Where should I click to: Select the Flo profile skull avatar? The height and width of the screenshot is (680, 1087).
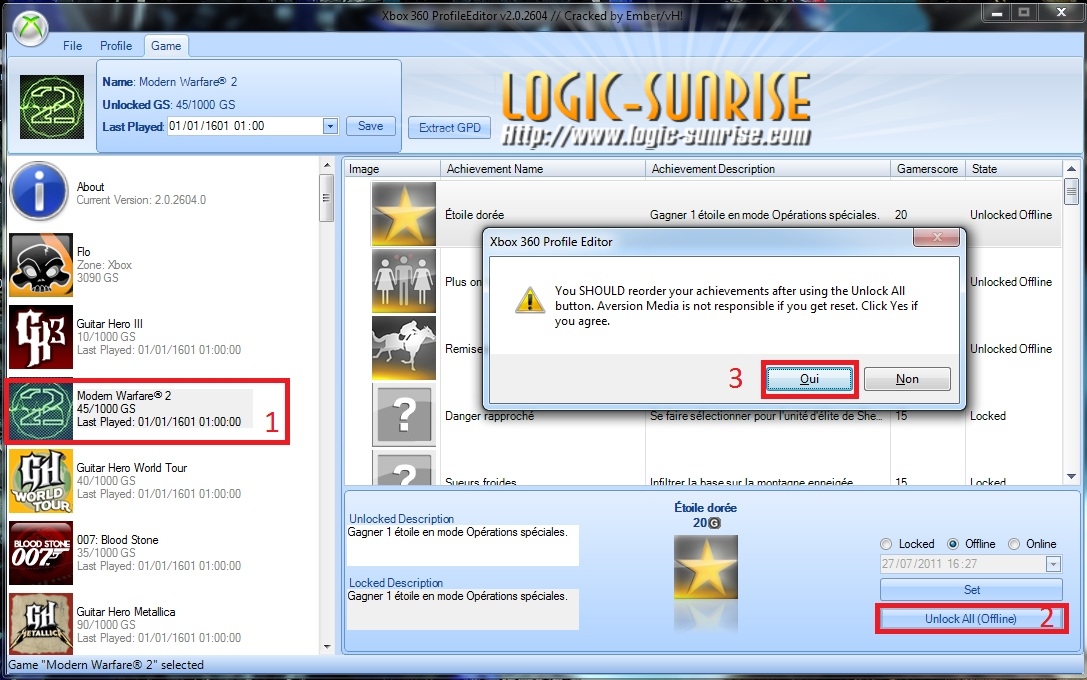click(x=41, y=265)
